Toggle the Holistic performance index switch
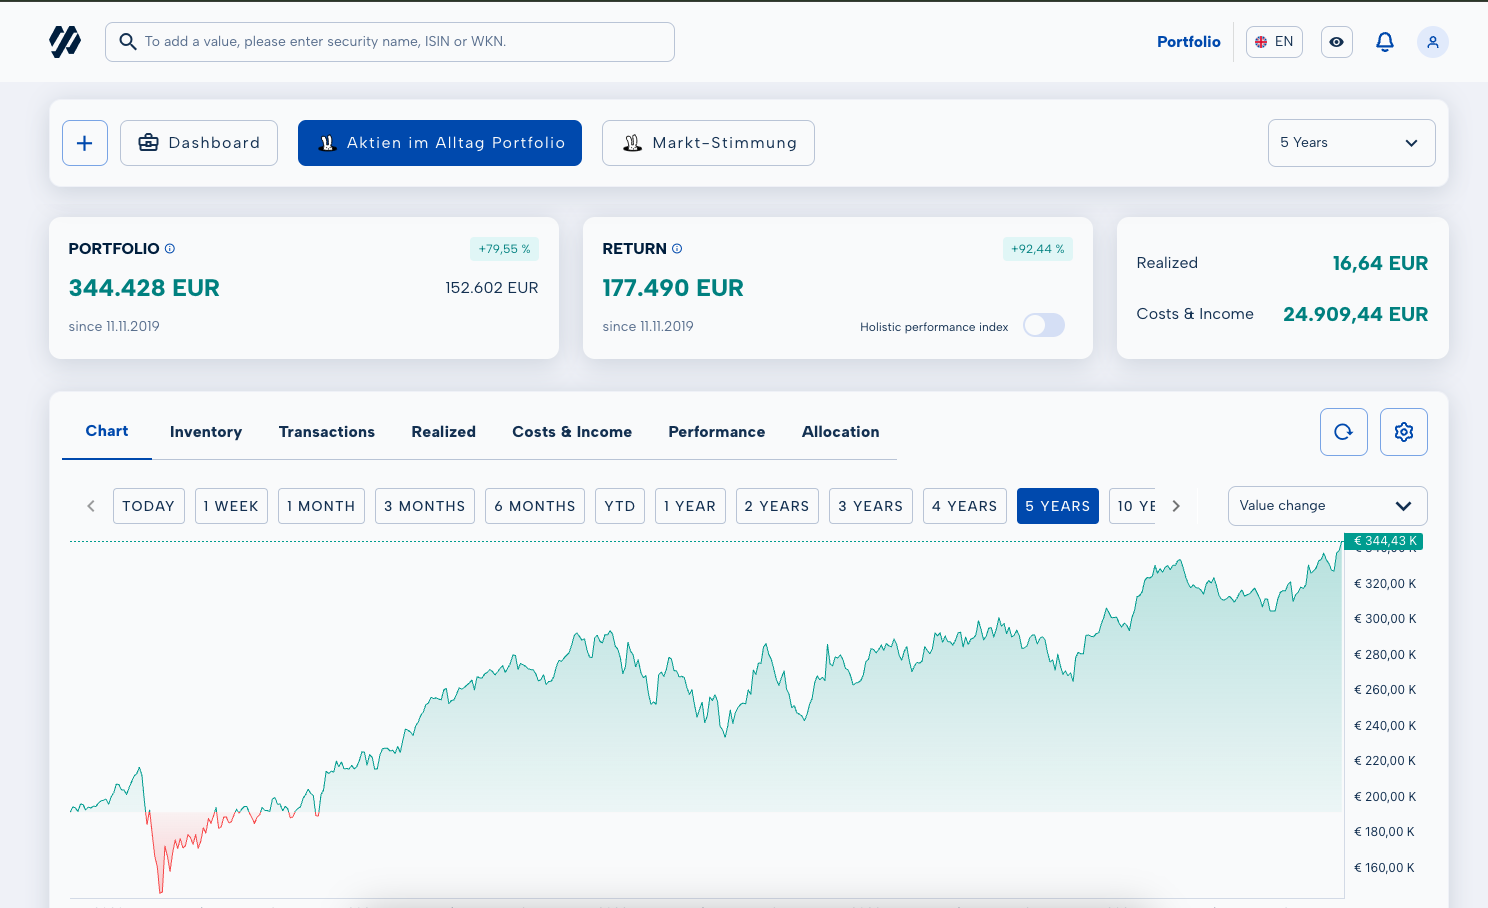This screenshot has height=908, width=1488. point(1043,326)
